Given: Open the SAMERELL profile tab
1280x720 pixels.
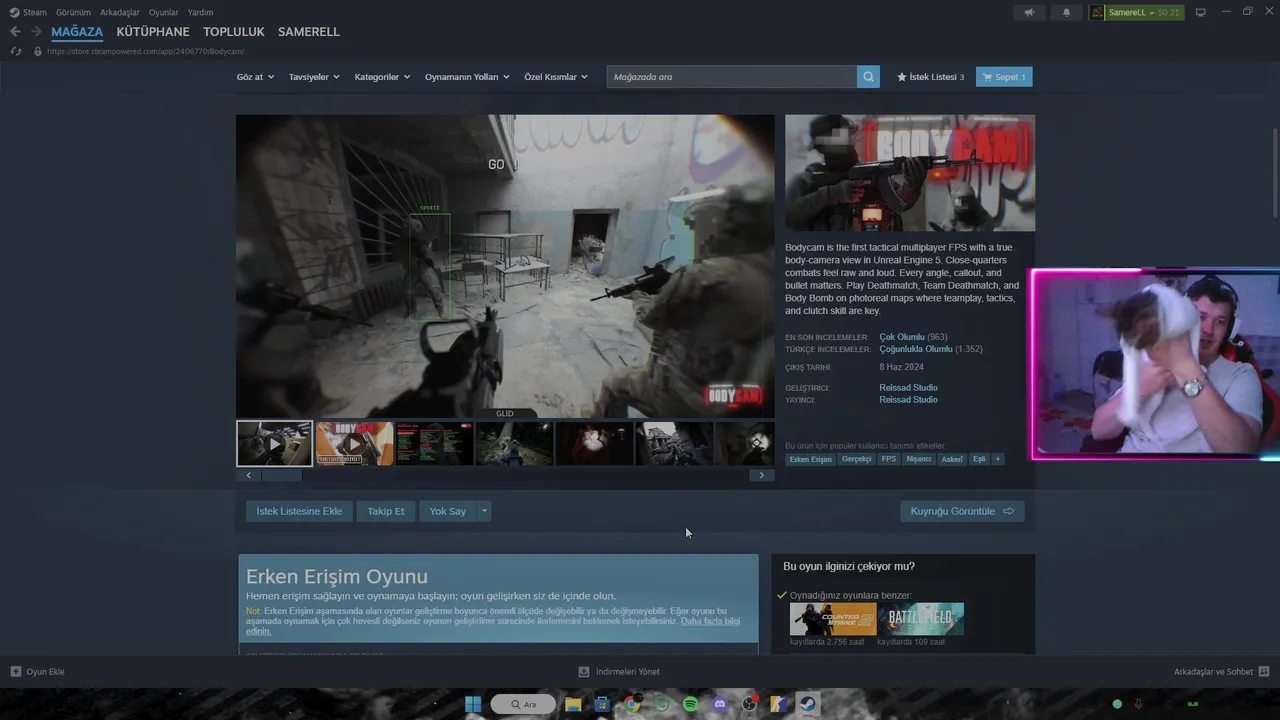Looking at the screenshot, I should [309, 32].
